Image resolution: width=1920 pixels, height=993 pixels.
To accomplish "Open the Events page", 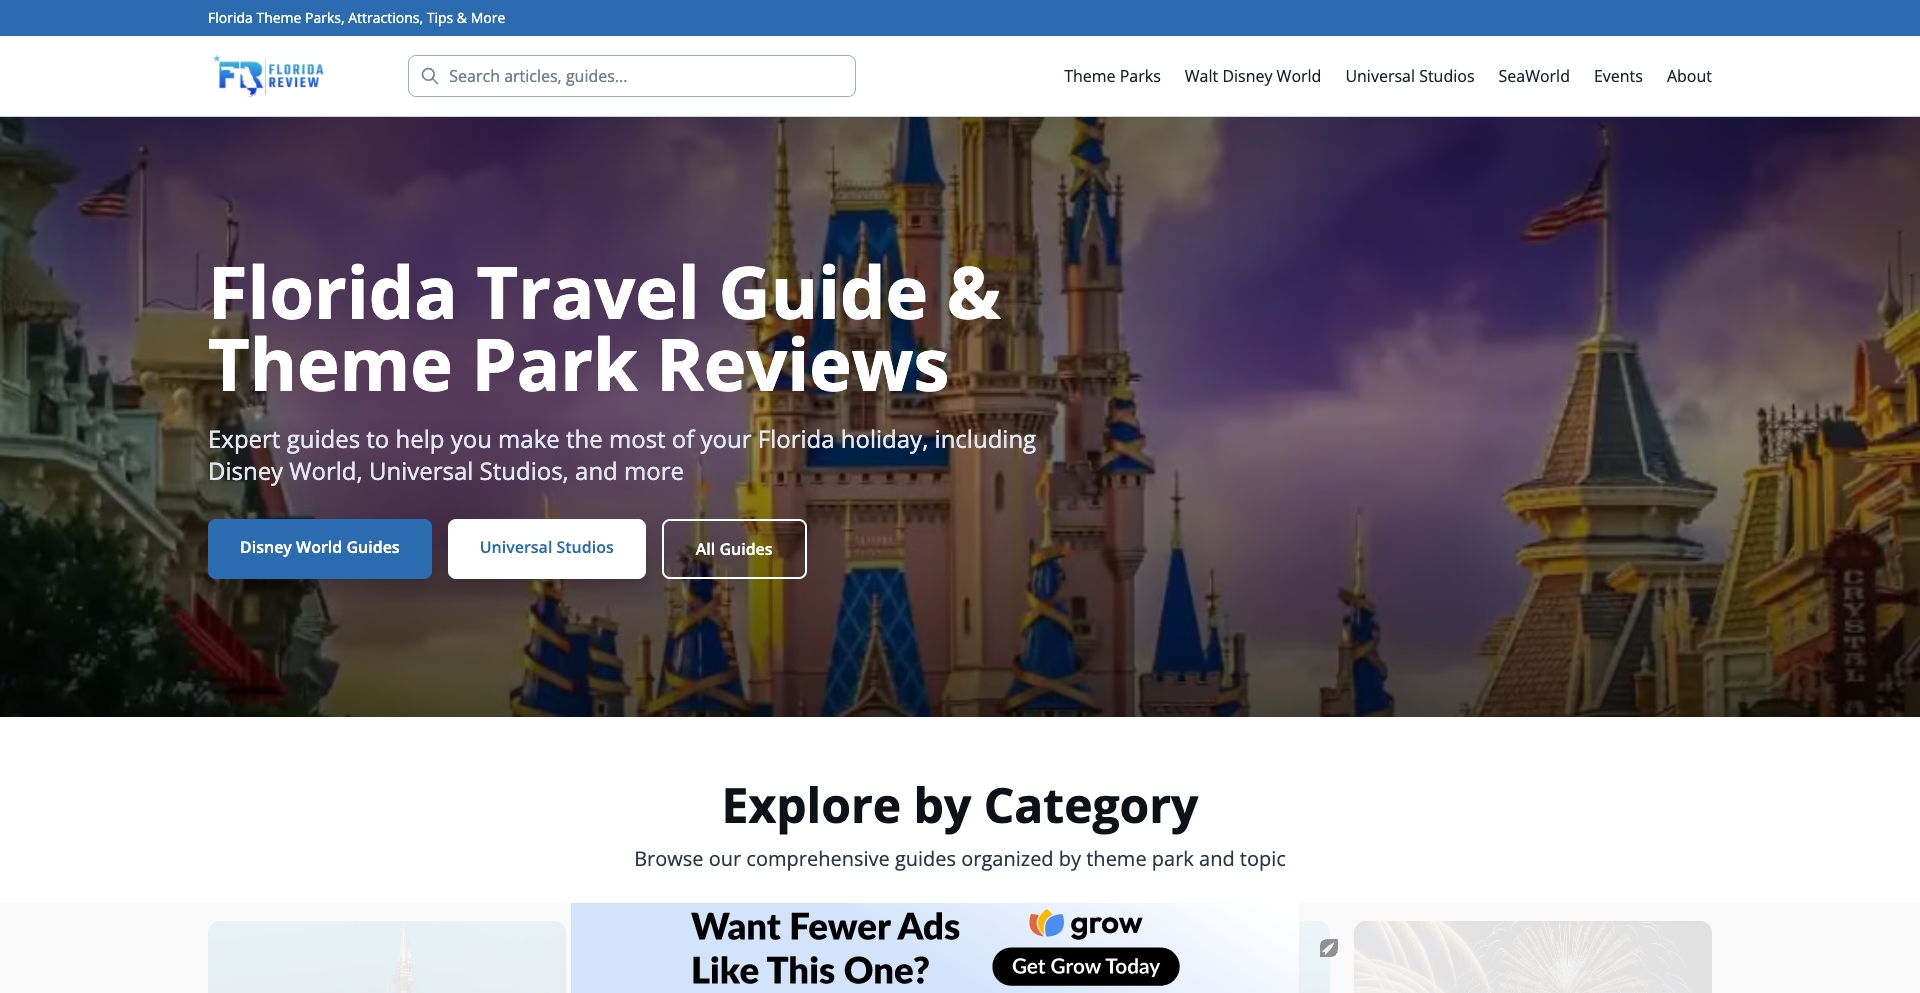I will tap(1618, 75).
